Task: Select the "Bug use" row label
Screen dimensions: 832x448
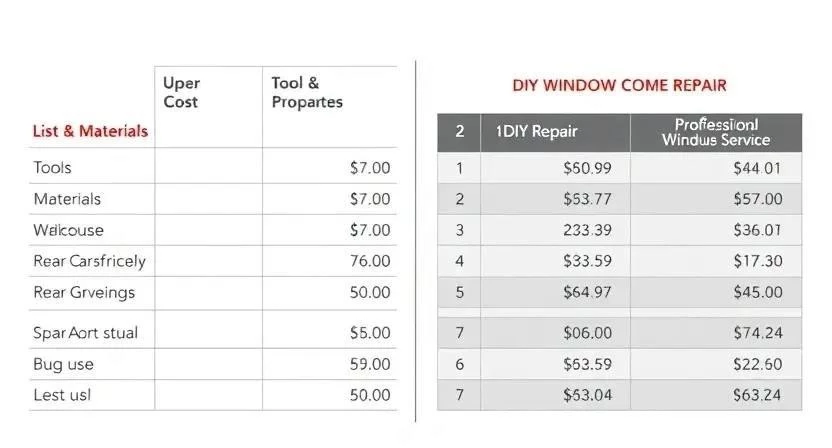Action: [x=63, y=364]
